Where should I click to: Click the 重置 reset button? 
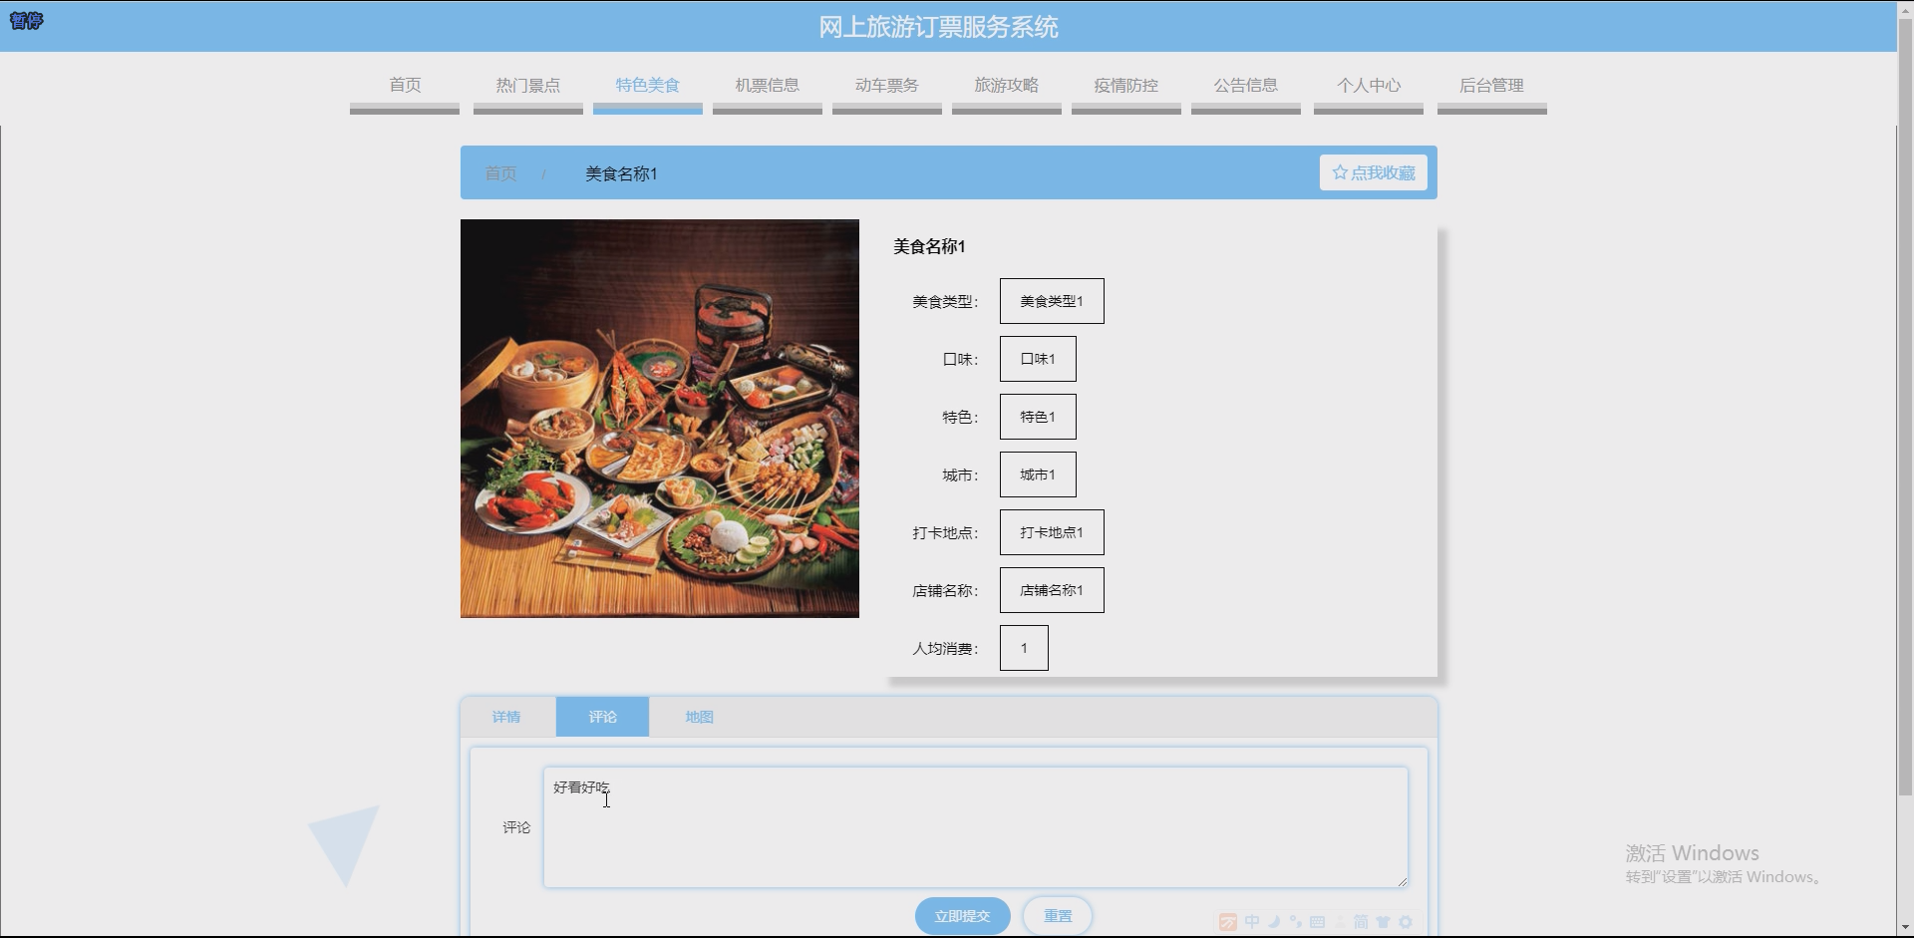tap(1058, 916)
